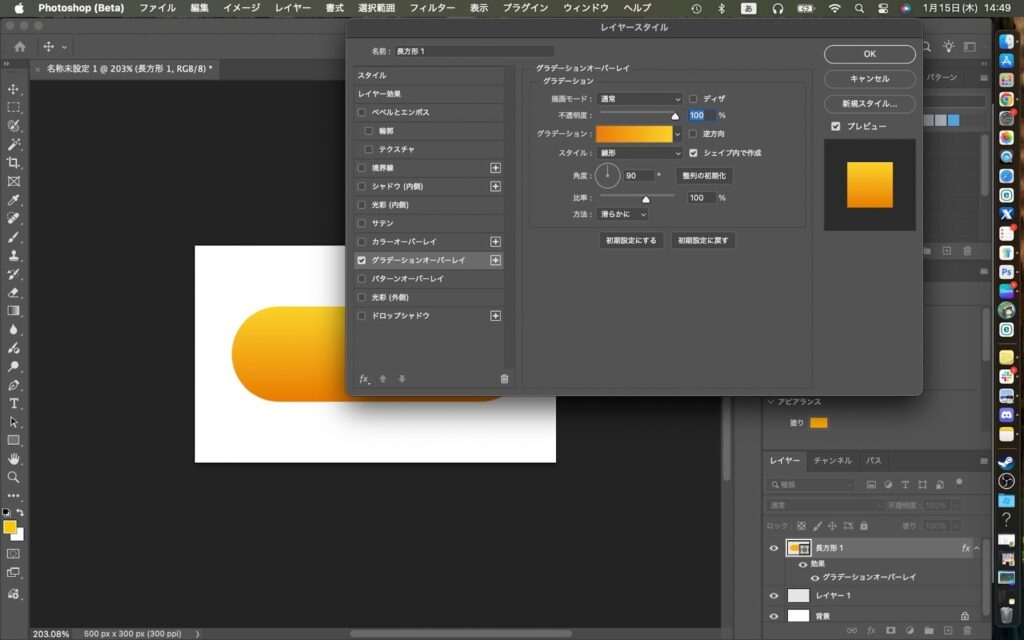Image resolution: width=1024 pixels, height=640 pixels.
Task: Uncheck the プレビュー checkbox
Action: coord(835,127)
